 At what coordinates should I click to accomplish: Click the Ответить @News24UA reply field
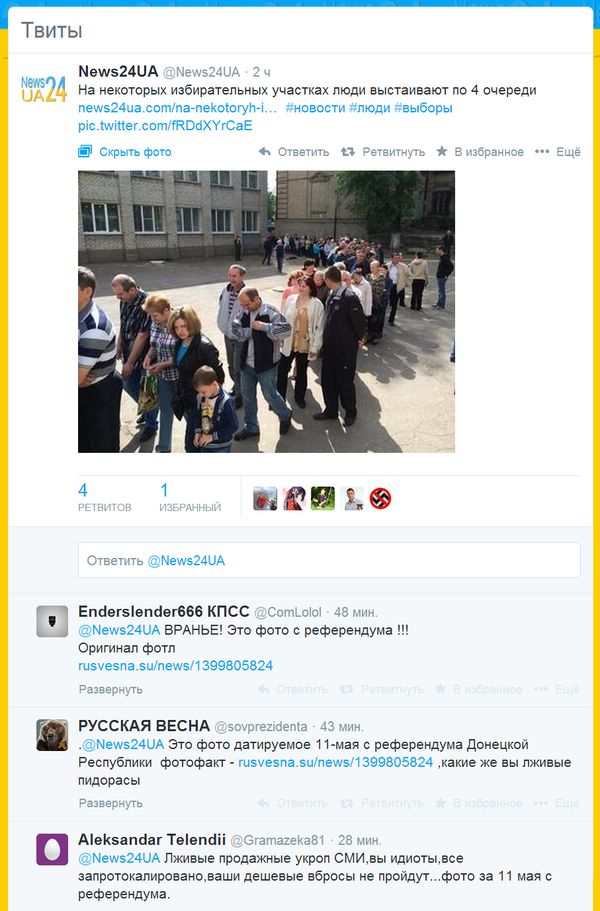pyautogui.click(x=329, y=560)
